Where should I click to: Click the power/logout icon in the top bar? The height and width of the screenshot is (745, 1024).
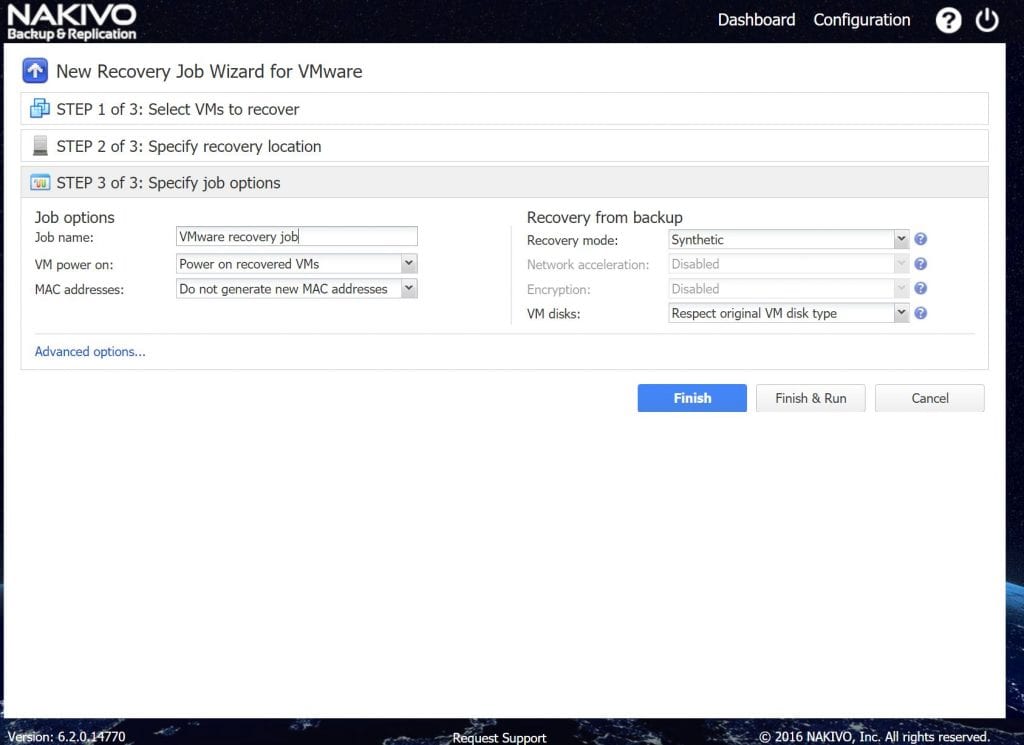pos(987,20)
